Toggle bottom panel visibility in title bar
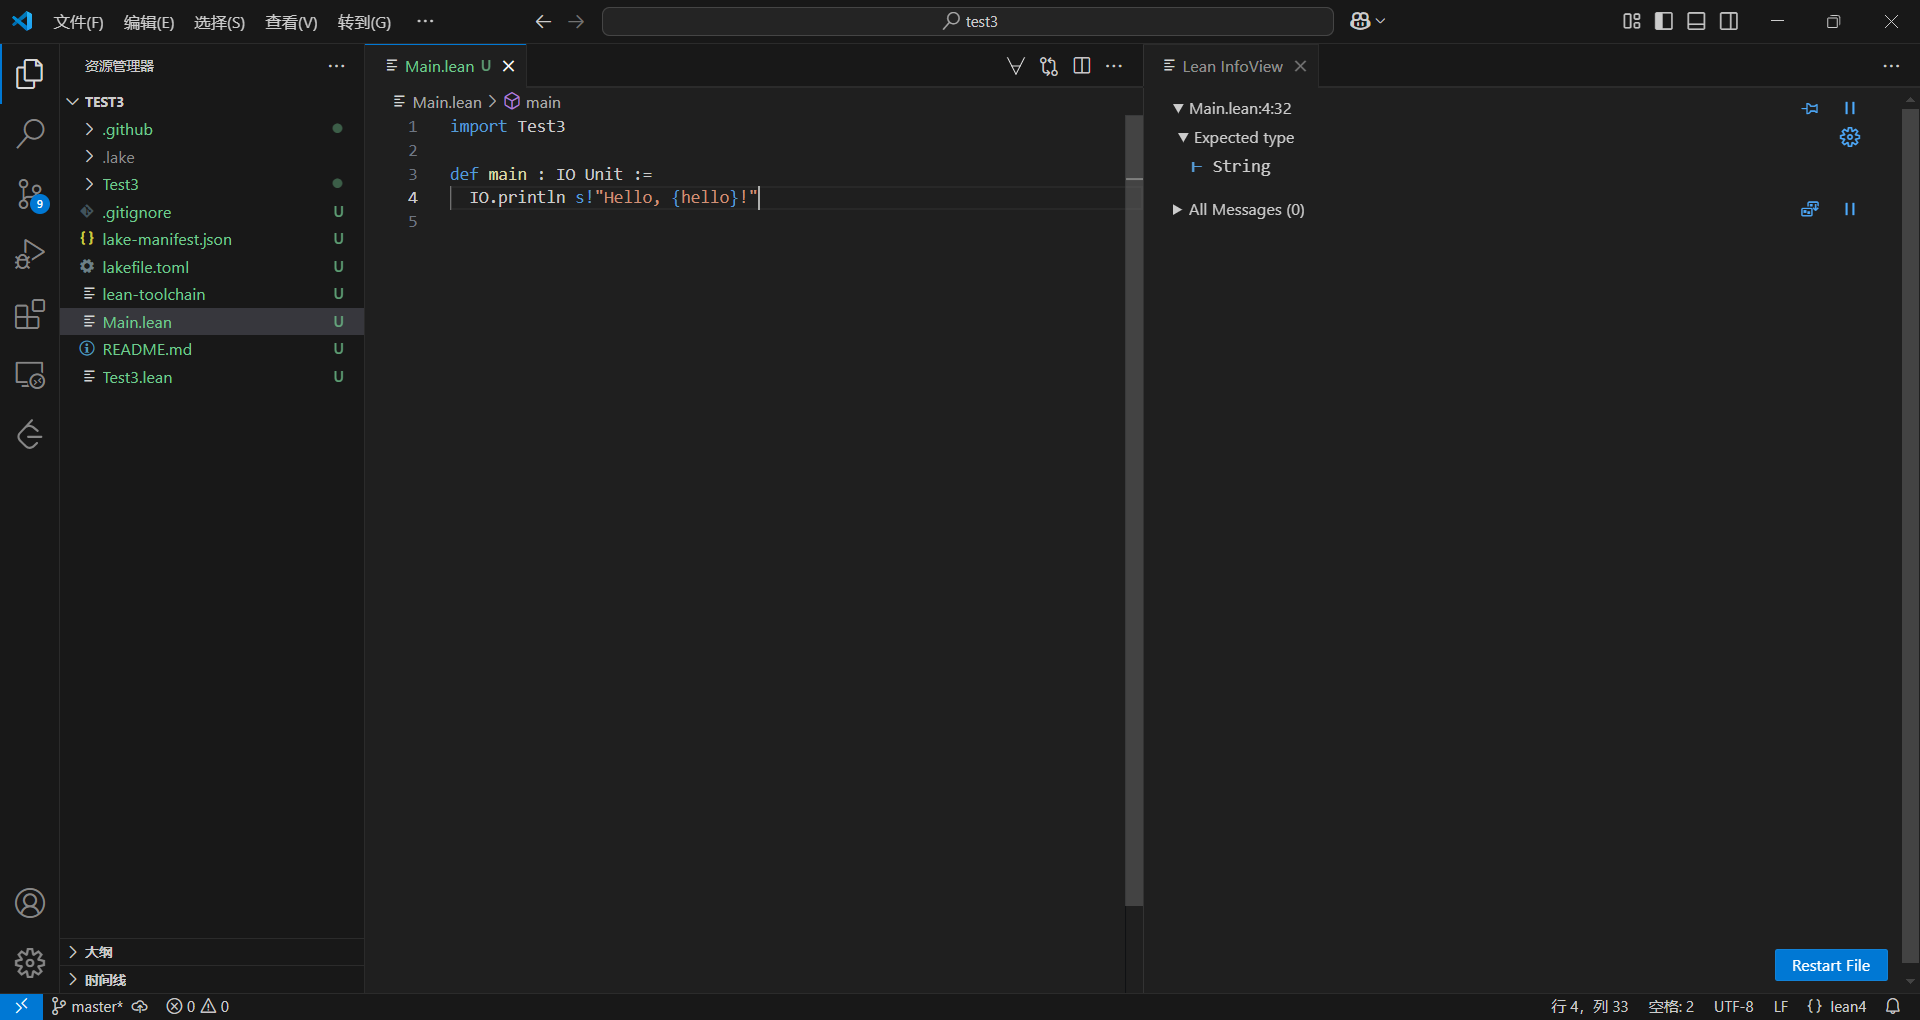Image resolution: width=1920 pixels, height=1020 pixels. click(x=1696, y=21)
